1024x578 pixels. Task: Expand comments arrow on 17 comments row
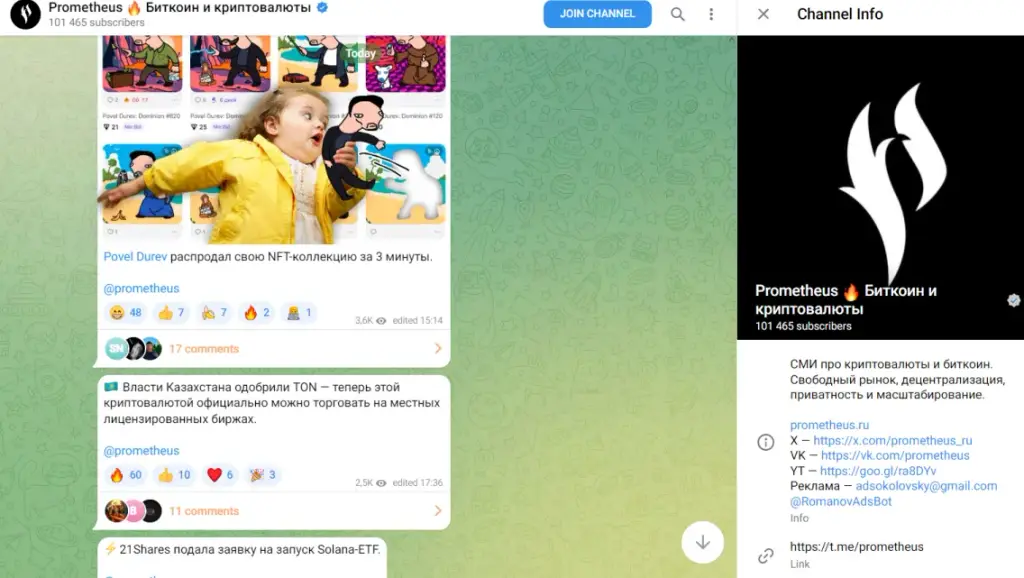tap(438, 349)
